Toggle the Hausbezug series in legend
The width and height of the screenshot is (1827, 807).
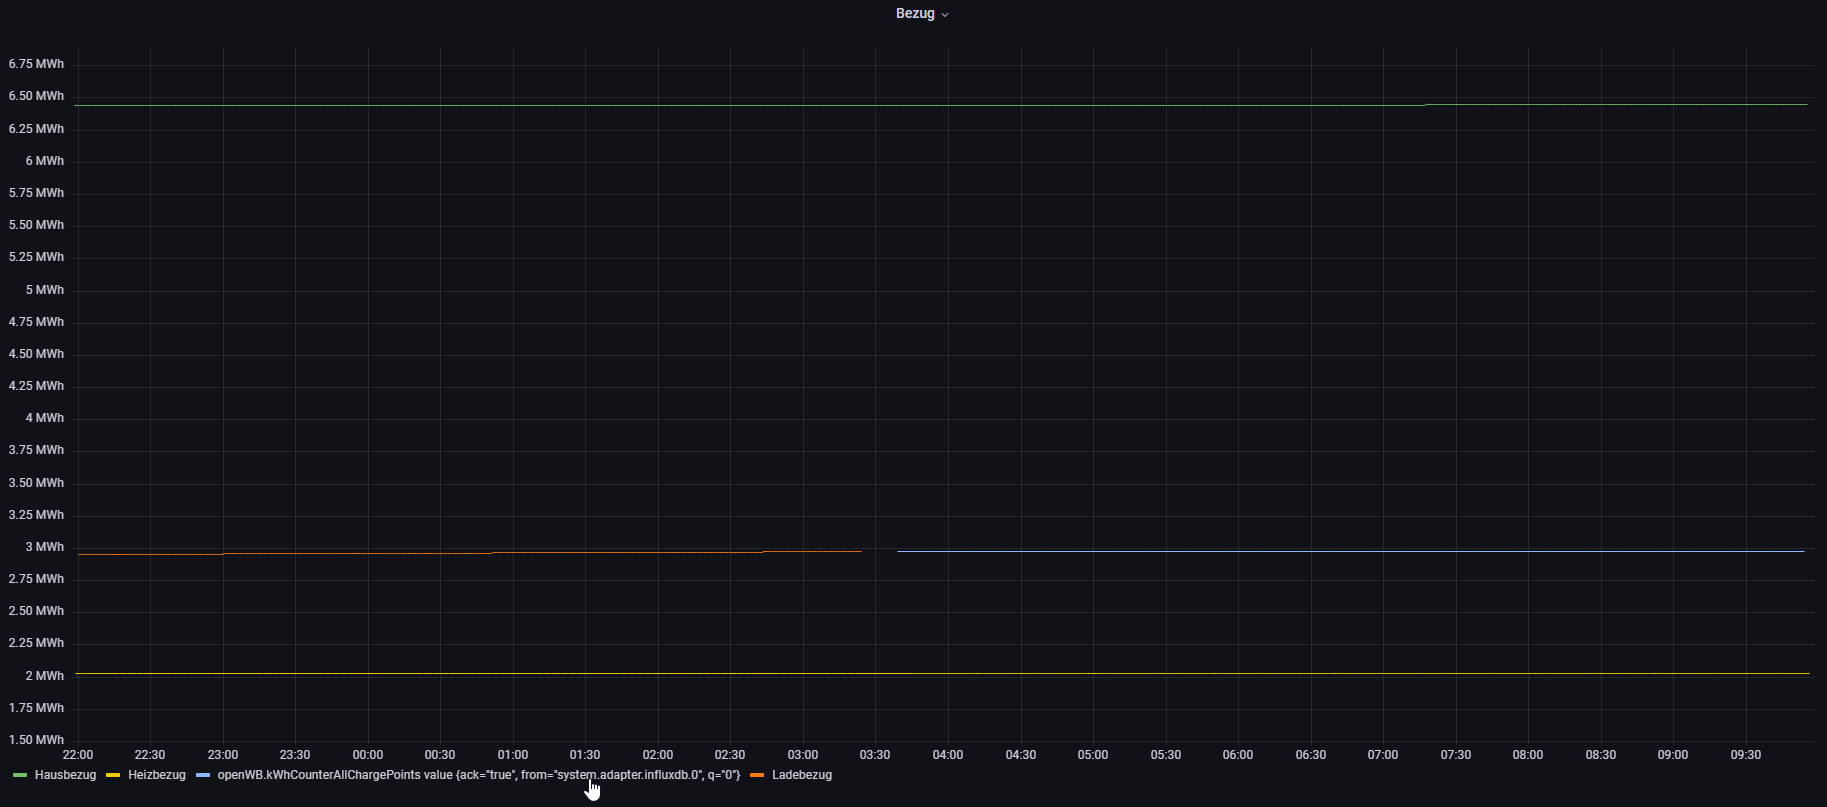[x=65, y=775]
